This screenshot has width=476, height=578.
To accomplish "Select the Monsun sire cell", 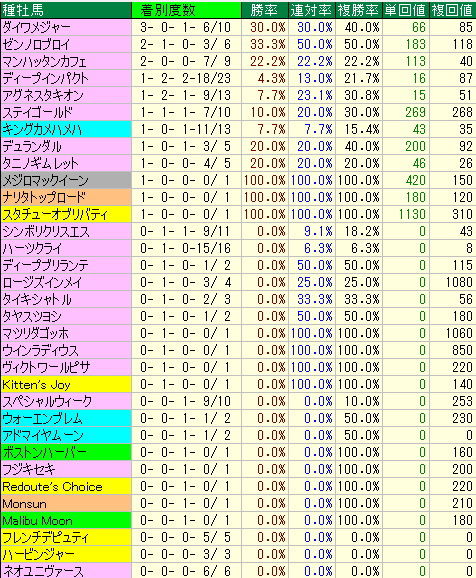I will point(66,503).
